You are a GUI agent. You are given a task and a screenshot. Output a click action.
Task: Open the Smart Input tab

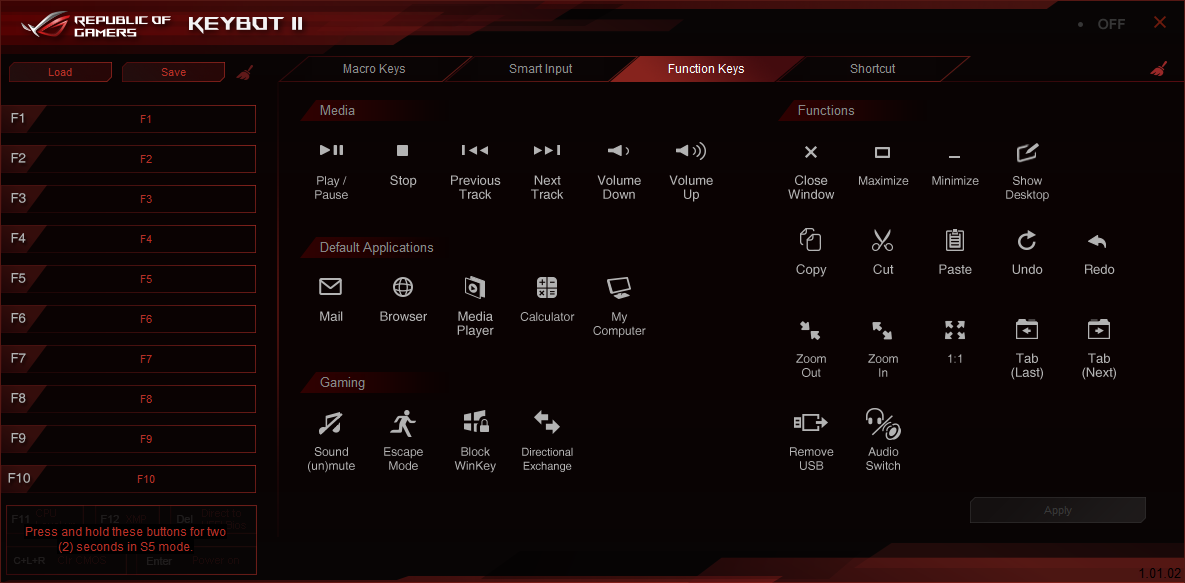tap(540, 69)
